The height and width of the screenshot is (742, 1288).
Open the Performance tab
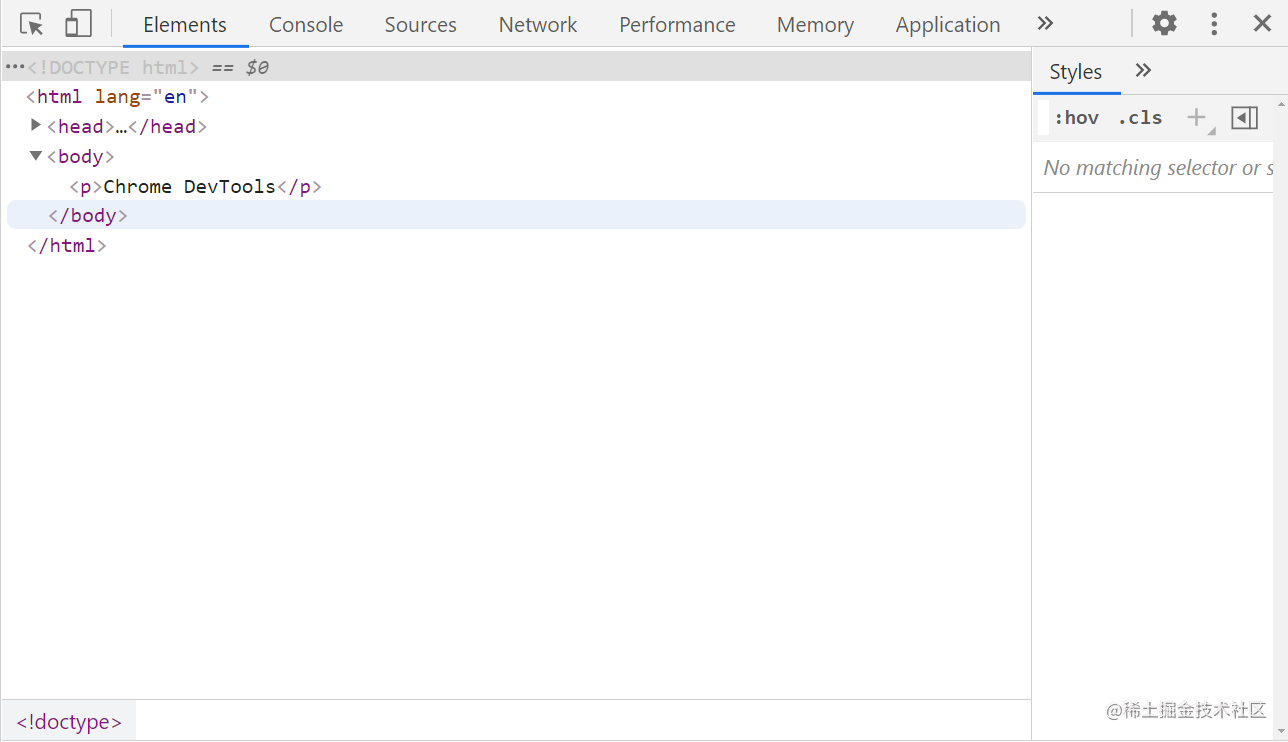(x=677, y=25)
